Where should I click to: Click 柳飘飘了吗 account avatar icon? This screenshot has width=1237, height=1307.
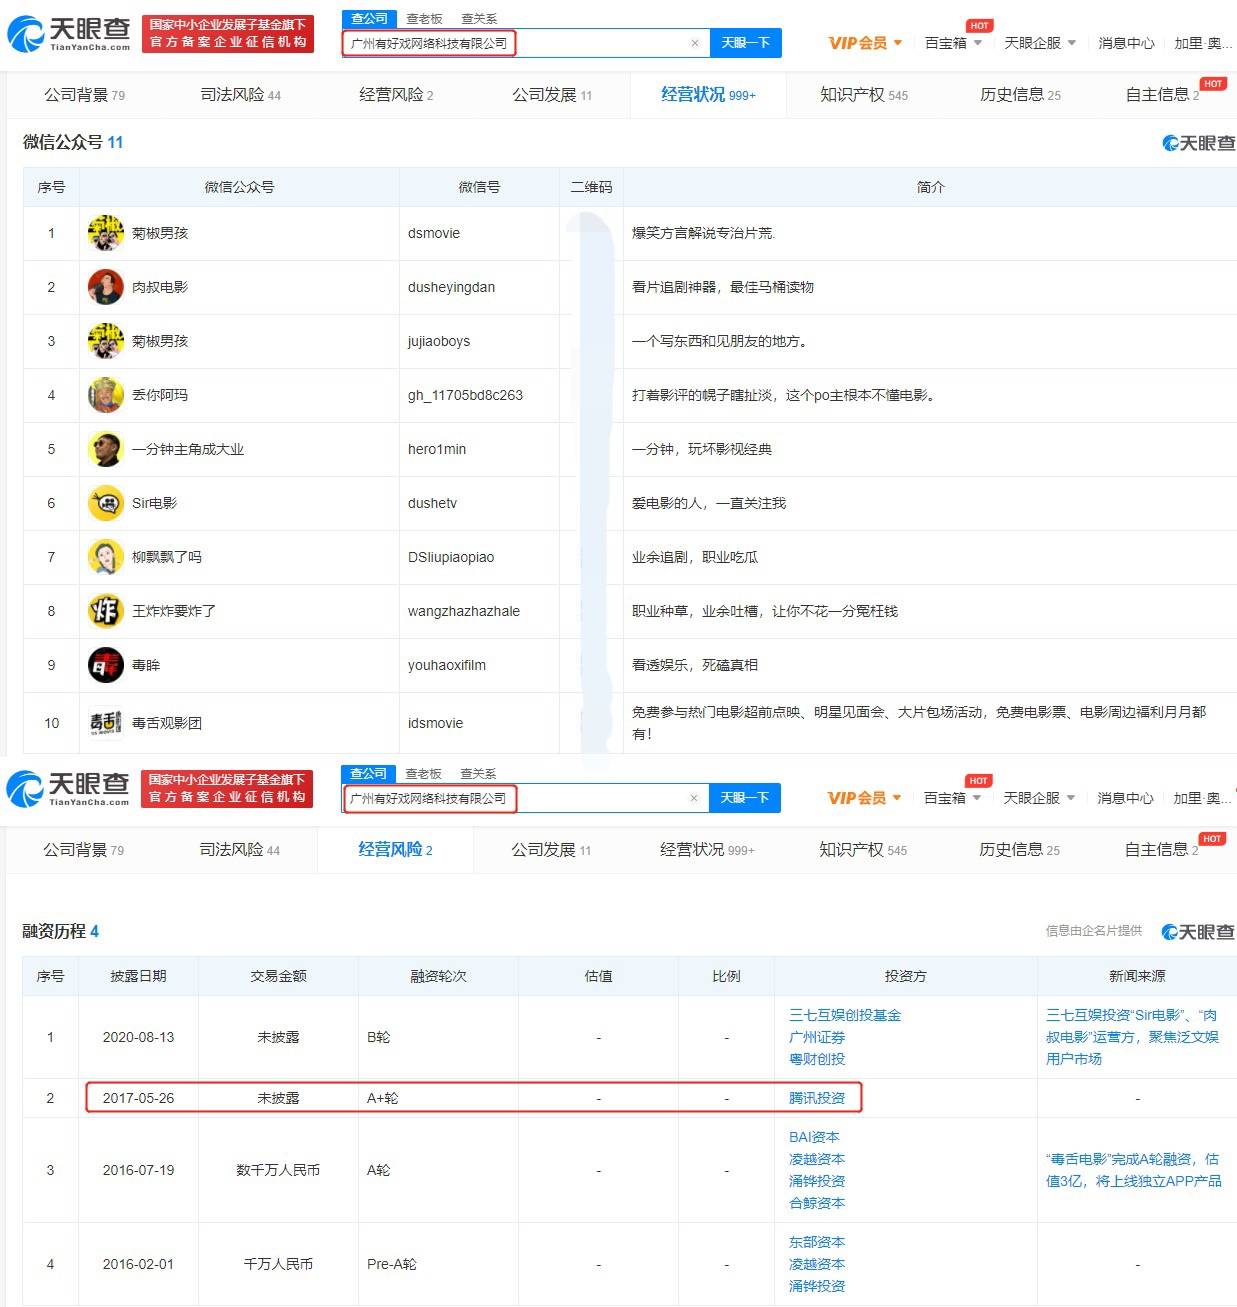(x=105, y=557)
